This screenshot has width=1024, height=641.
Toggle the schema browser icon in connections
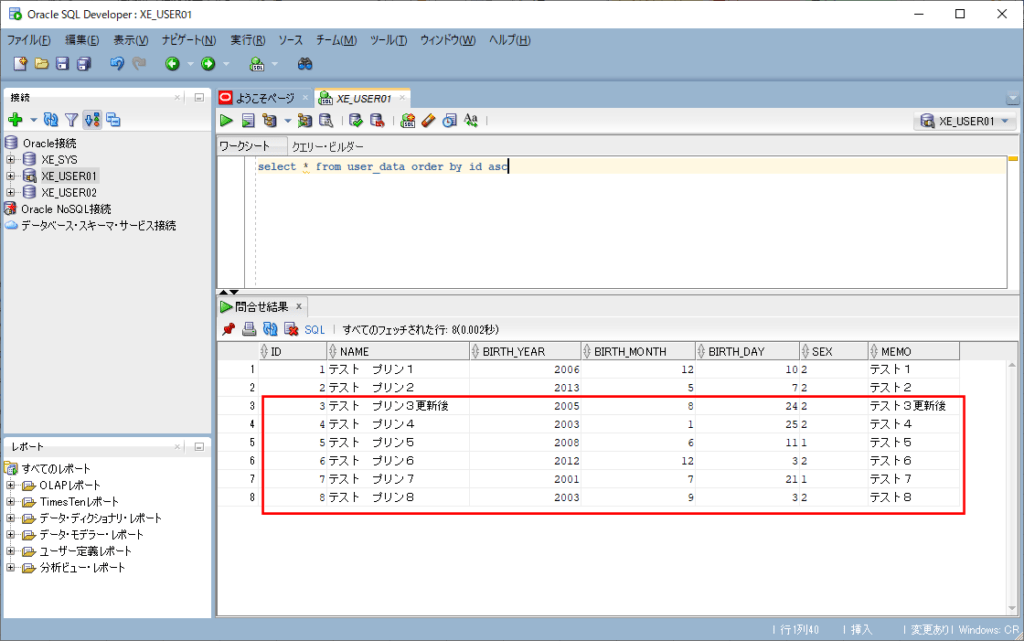pyautogui.click(x=92, y=120)
